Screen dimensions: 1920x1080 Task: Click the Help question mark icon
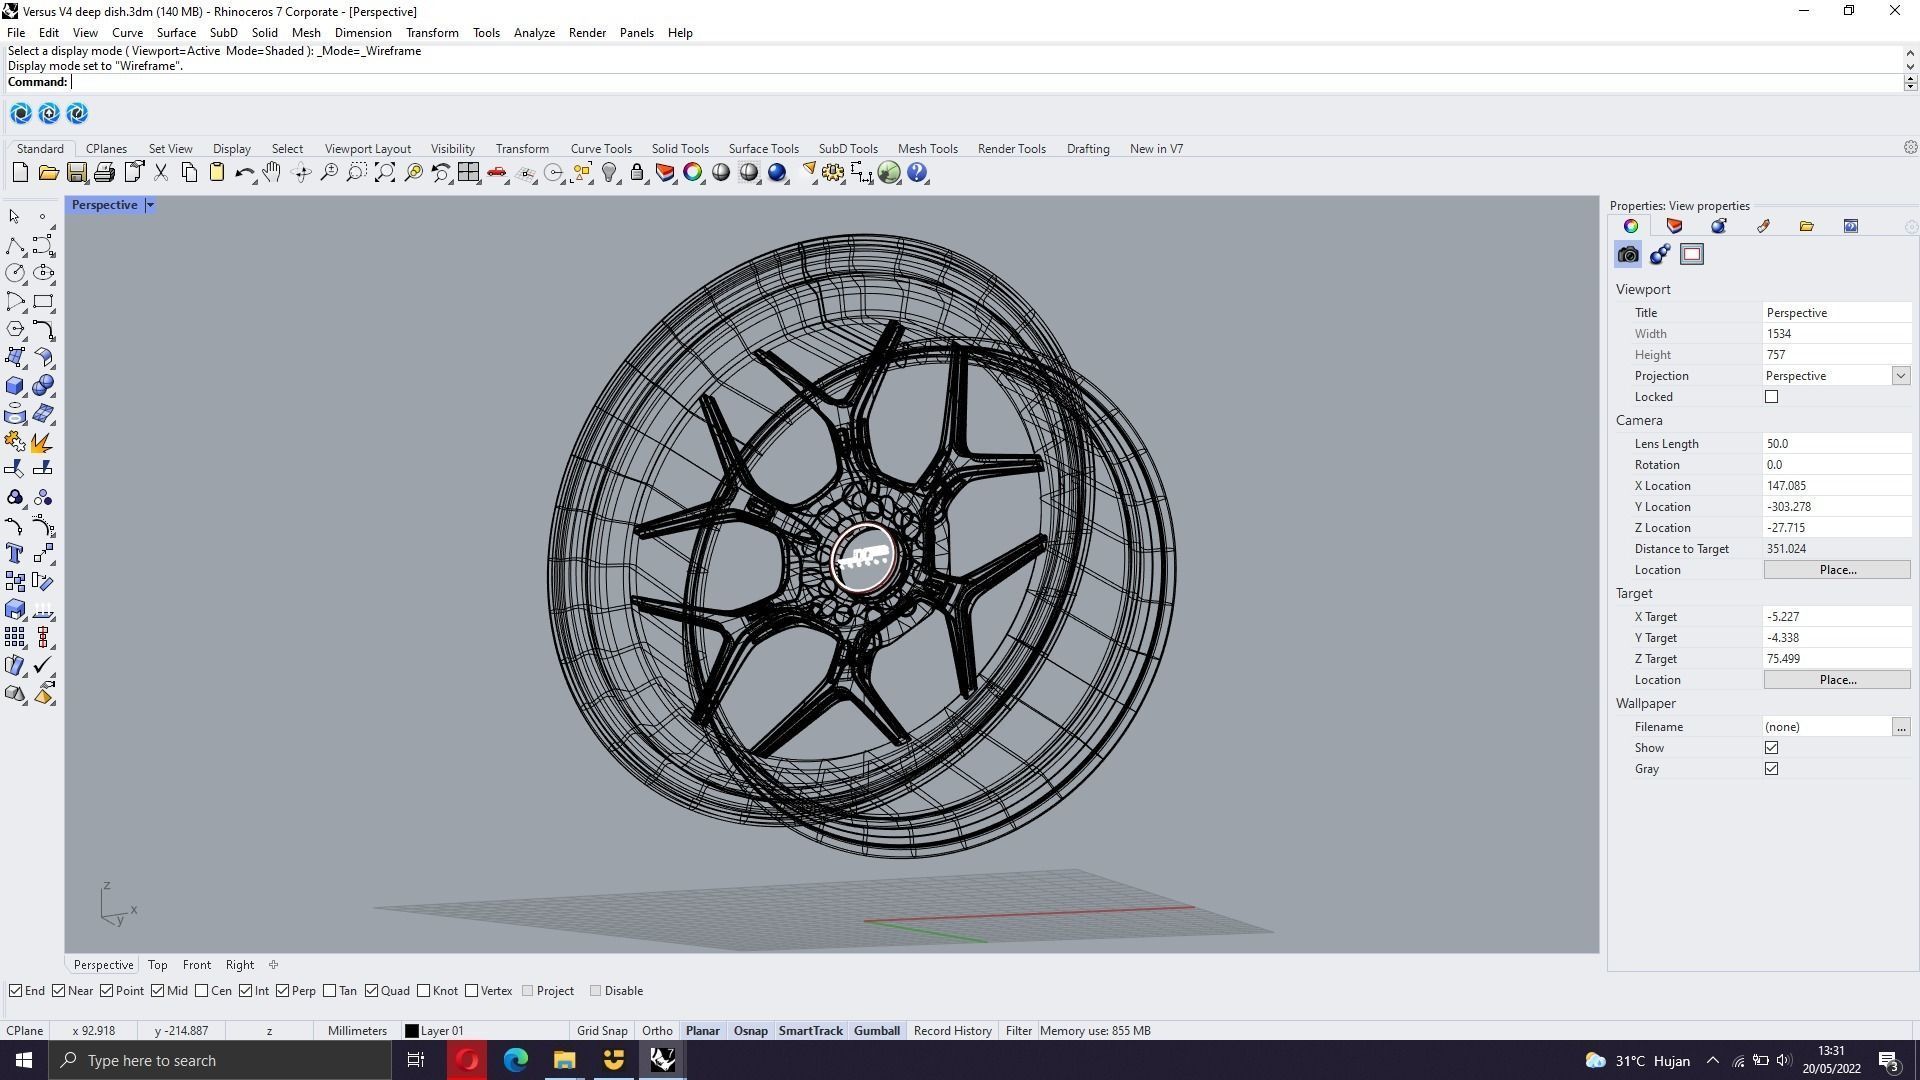tap(917, 173)
